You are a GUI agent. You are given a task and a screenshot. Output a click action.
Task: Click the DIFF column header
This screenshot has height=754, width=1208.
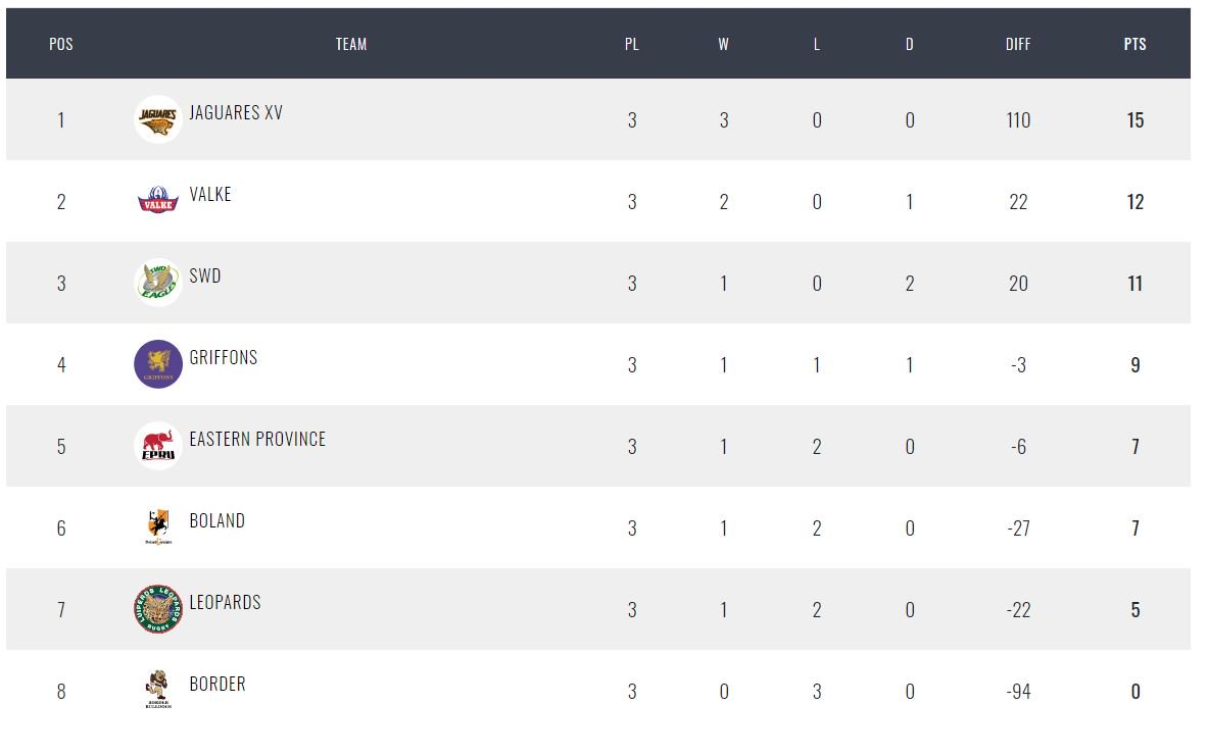tap(1018, 44)
